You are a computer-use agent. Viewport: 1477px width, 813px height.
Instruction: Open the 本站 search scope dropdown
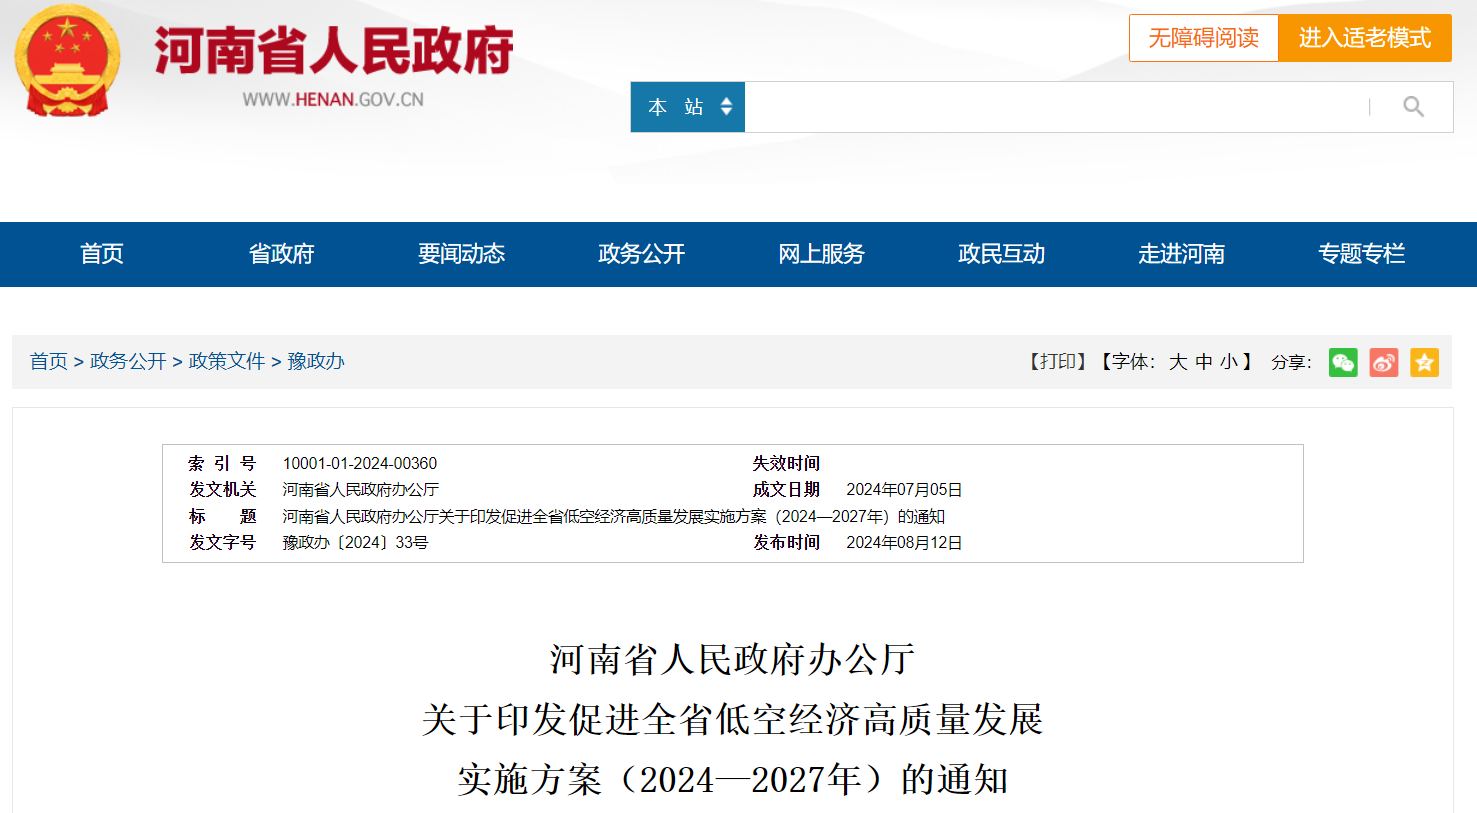(x=688, y=107)
